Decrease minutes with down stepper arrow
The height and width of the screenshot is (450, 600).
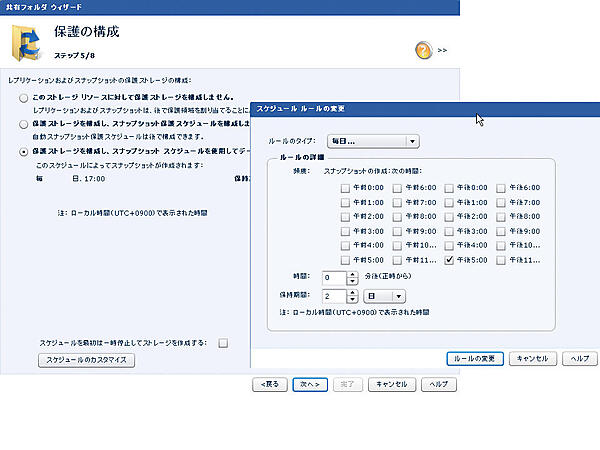(x=352, y=282)
